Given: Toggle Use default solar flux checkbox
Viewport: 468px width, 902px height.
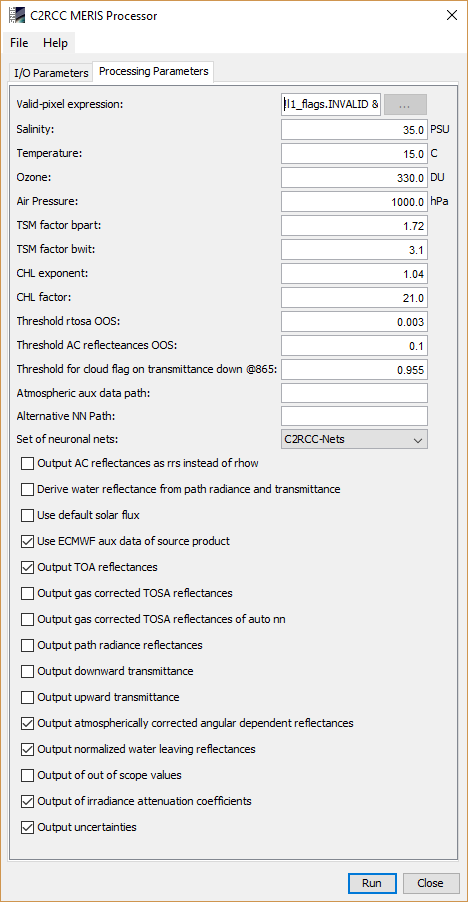Looking at the screenshot, I should [x=28, y=515].
